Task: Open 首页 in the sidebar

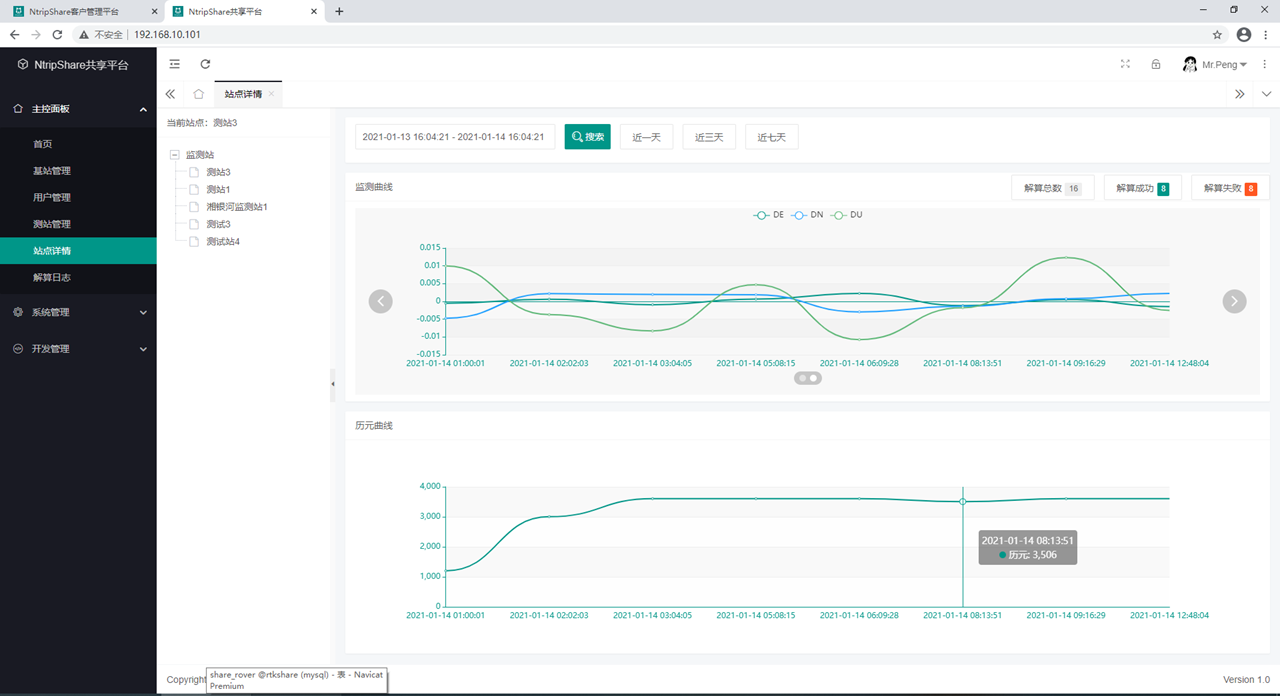Action: coord(78,144)
